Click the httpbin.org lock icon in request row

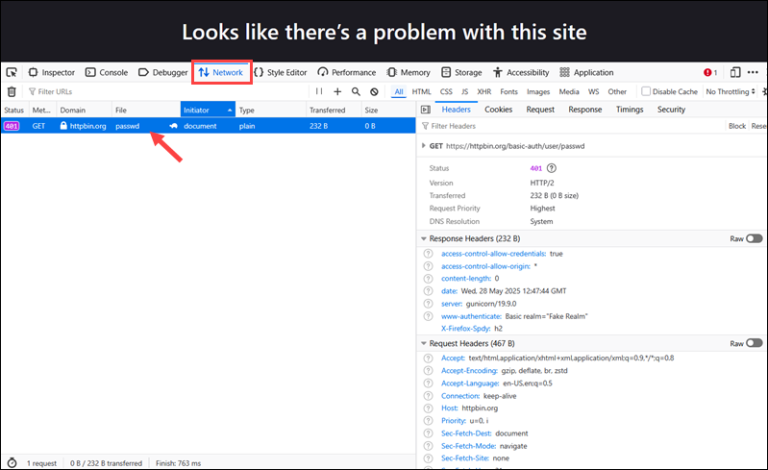(x=63, y=125)
